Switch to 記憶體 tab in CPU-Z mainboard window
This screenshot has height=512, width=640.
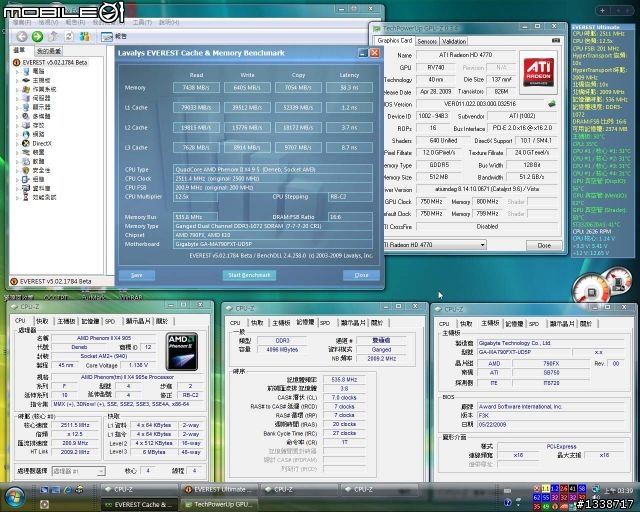(x=514, y=324)
